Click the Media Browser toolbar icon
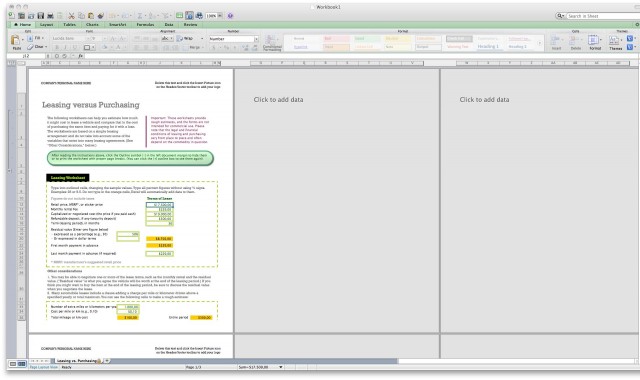The width and height of the screenshot is (640, 380). (199, 16)
